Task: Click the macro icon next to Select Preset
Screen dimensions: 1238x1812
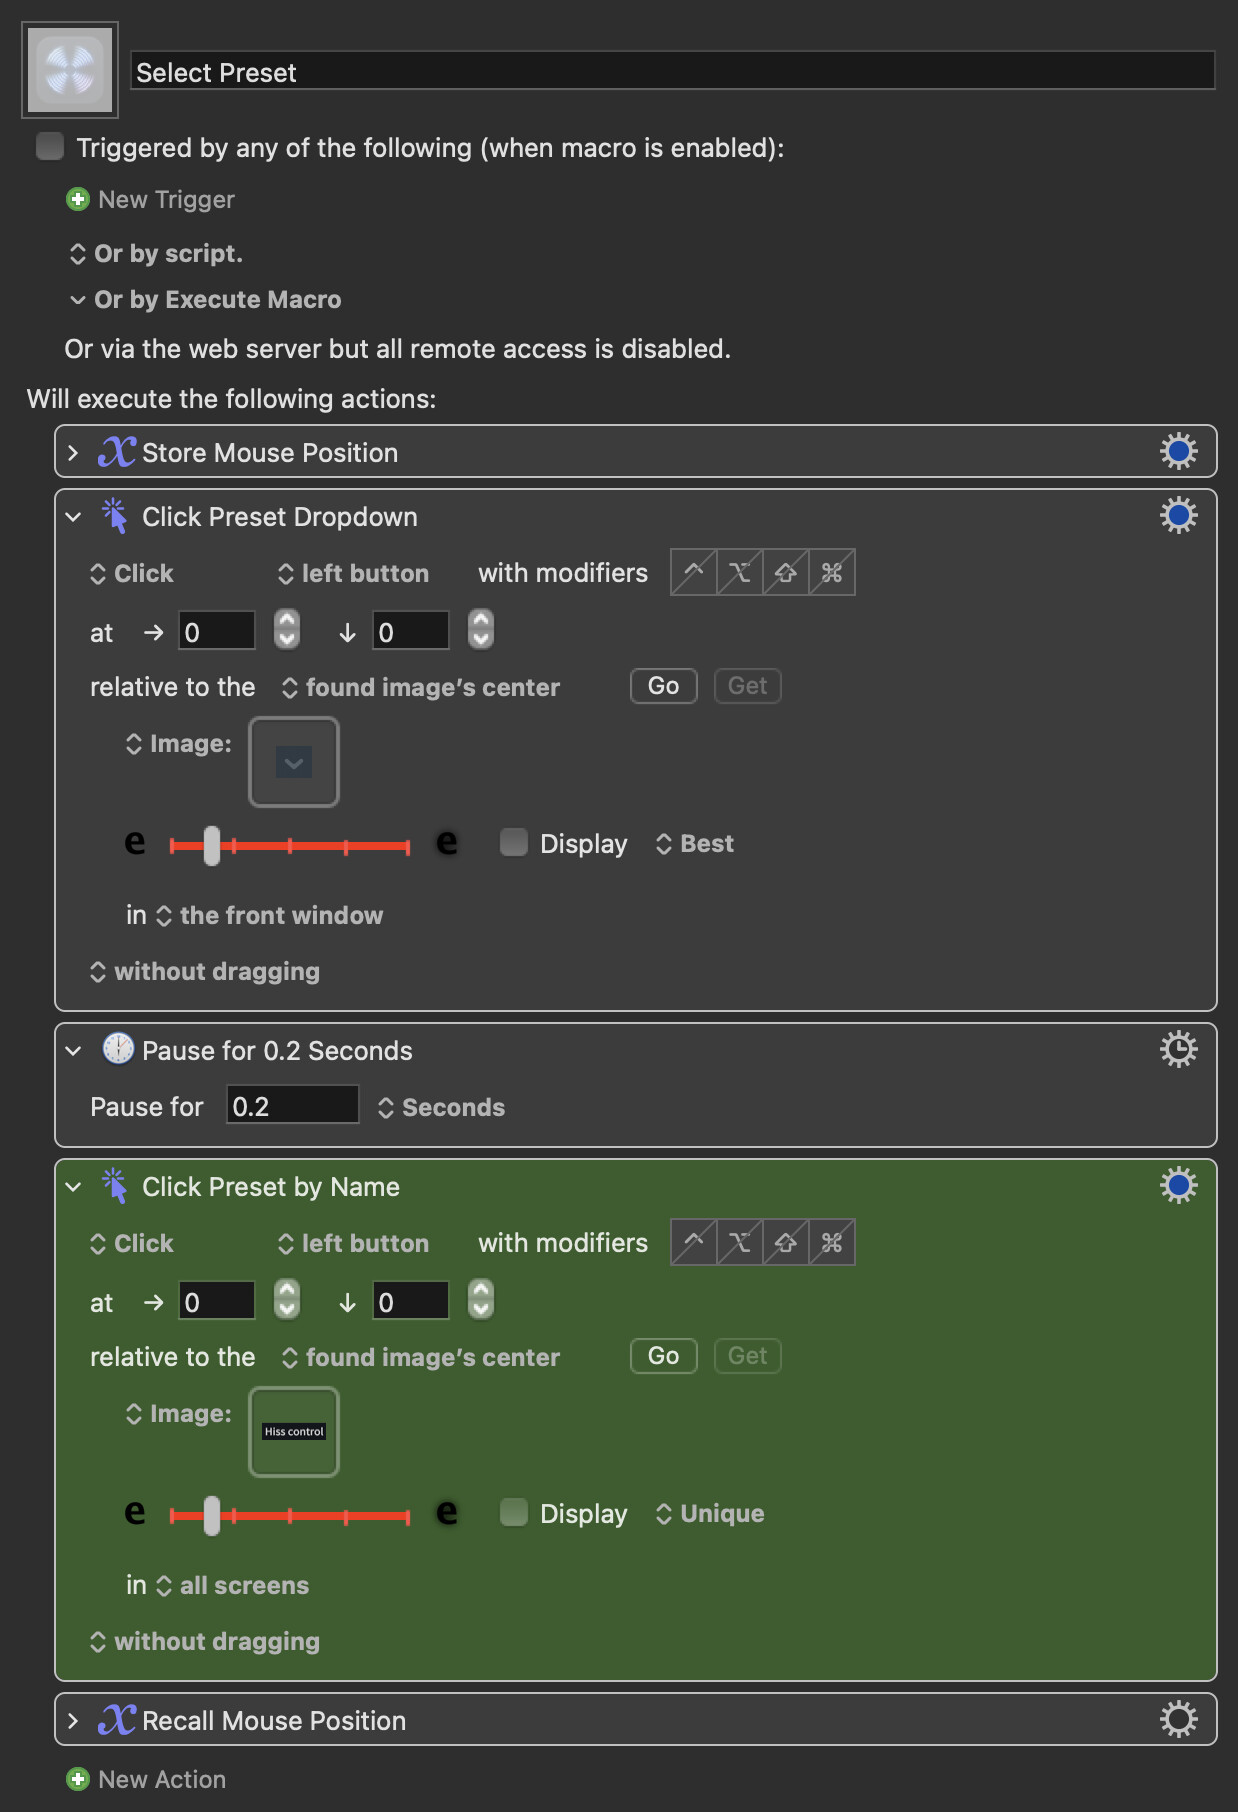Action: [x=70, y=70]
